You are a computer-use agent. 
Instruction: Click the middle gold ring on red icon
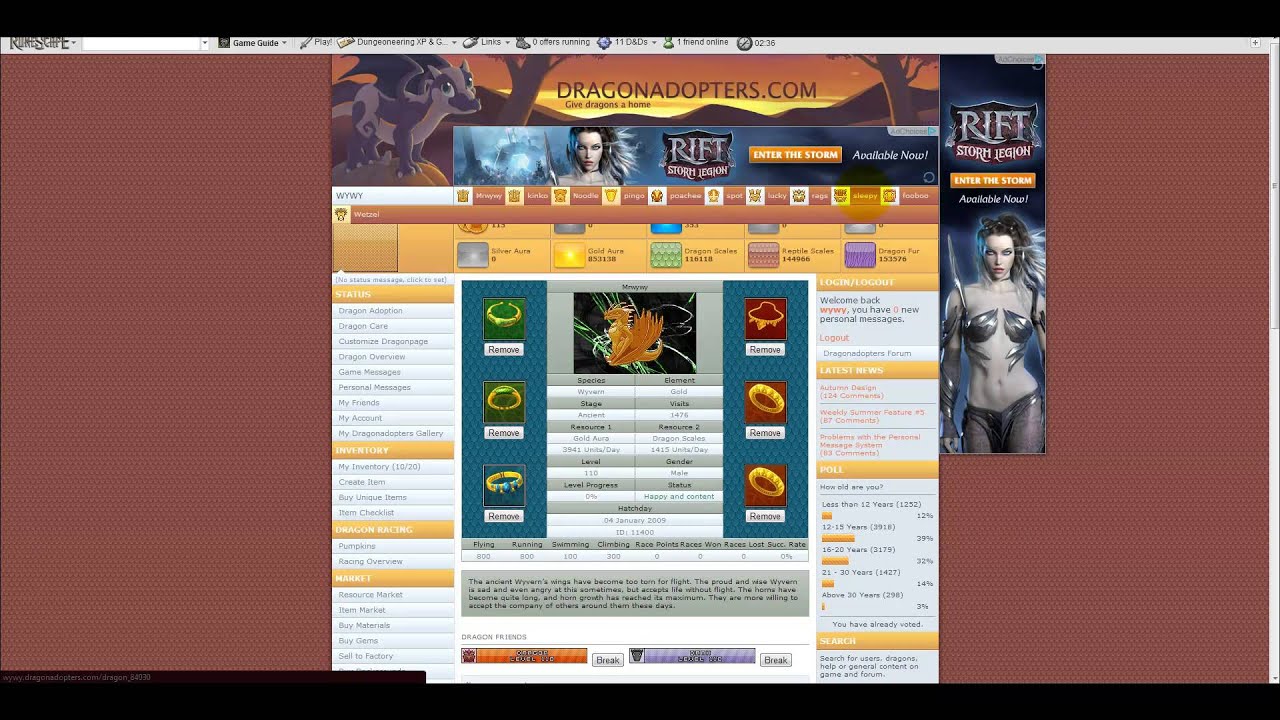(765, 402)
